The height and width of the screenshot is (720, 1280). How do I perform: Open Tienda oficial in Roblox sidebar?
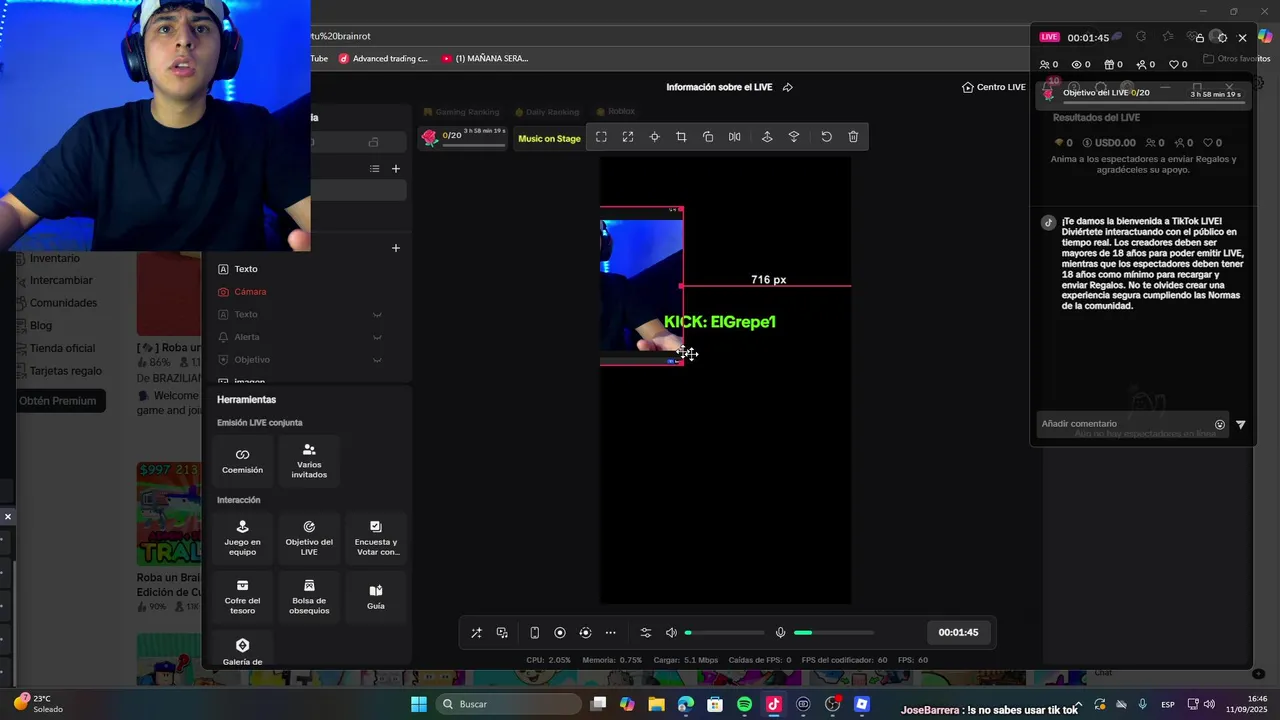coord(62,348)
